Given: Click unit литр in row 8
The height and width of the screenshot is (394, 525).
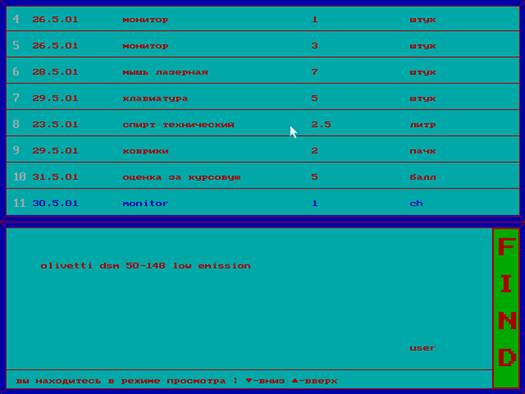Looking at the screenshot, I should 423,125.
